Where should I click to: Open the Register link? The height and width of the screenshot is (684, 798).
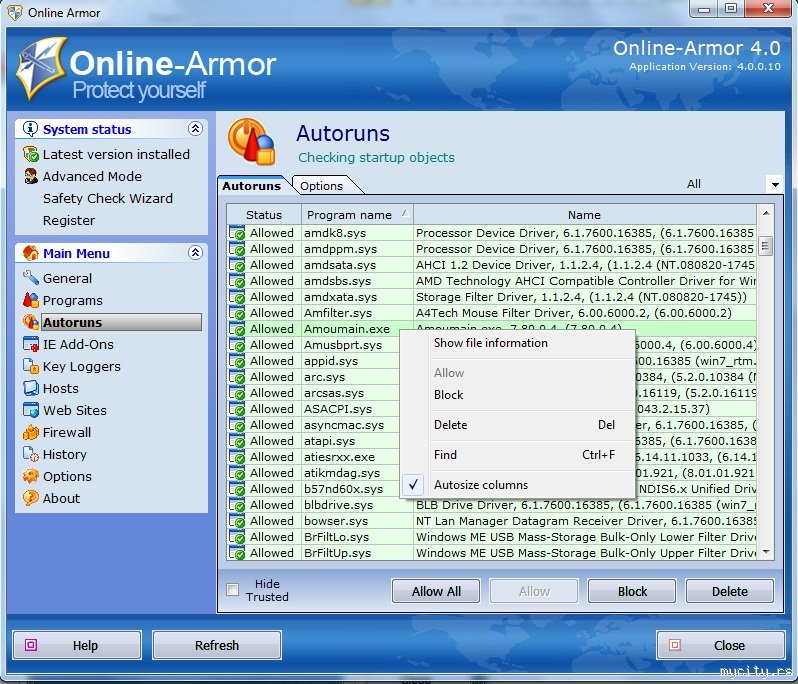pyautogui.click(x=69, y=220)
